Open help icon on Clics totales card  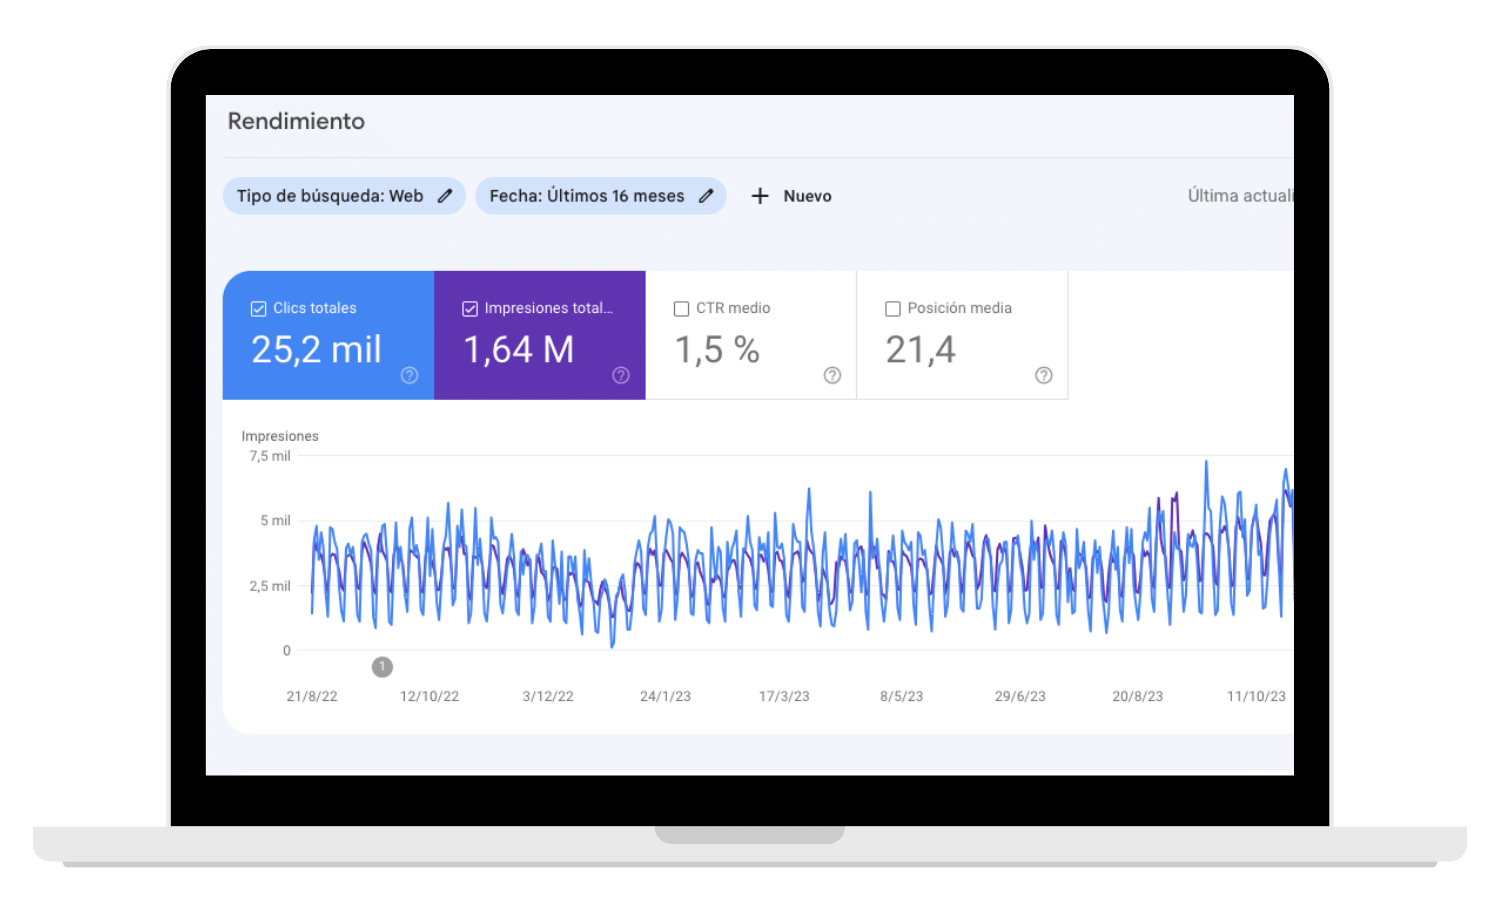pyautogui.click(x=410, y=375)
